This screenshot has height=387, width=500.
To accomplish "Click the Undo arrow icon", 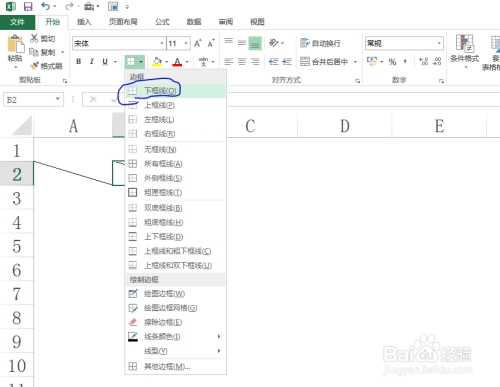I will (46, 6).
